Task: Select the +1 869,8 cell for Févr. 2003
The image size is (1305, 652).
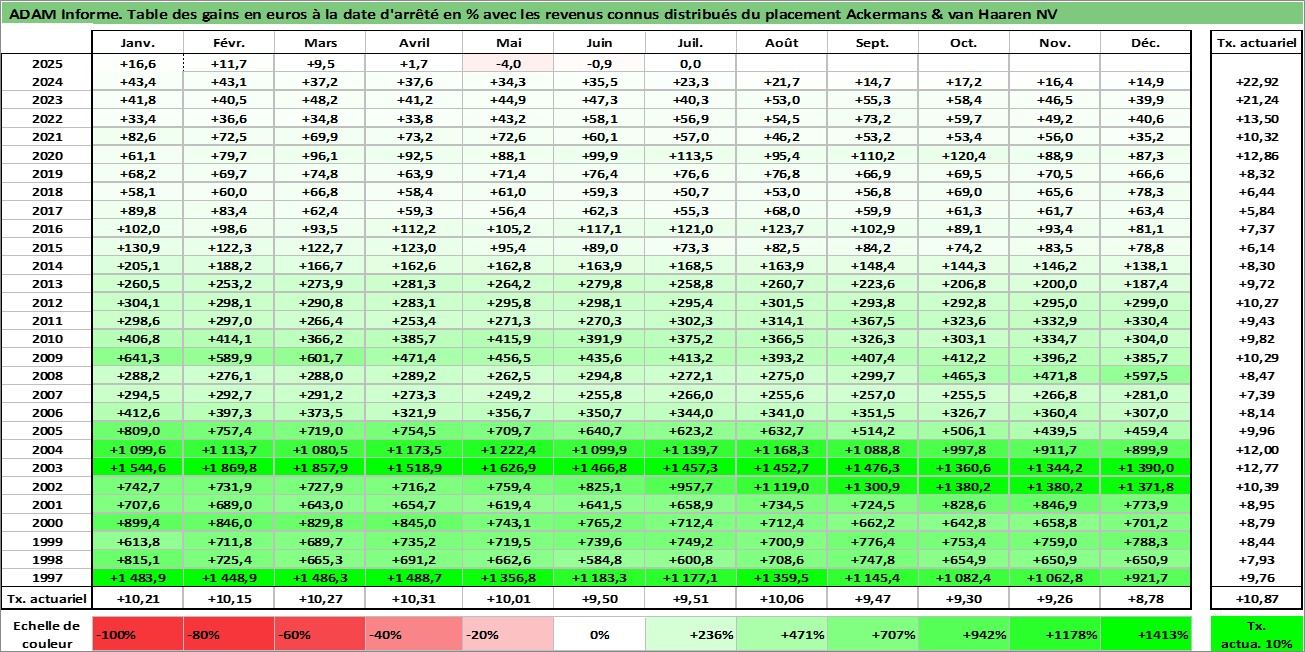Action: coord(229,468)
